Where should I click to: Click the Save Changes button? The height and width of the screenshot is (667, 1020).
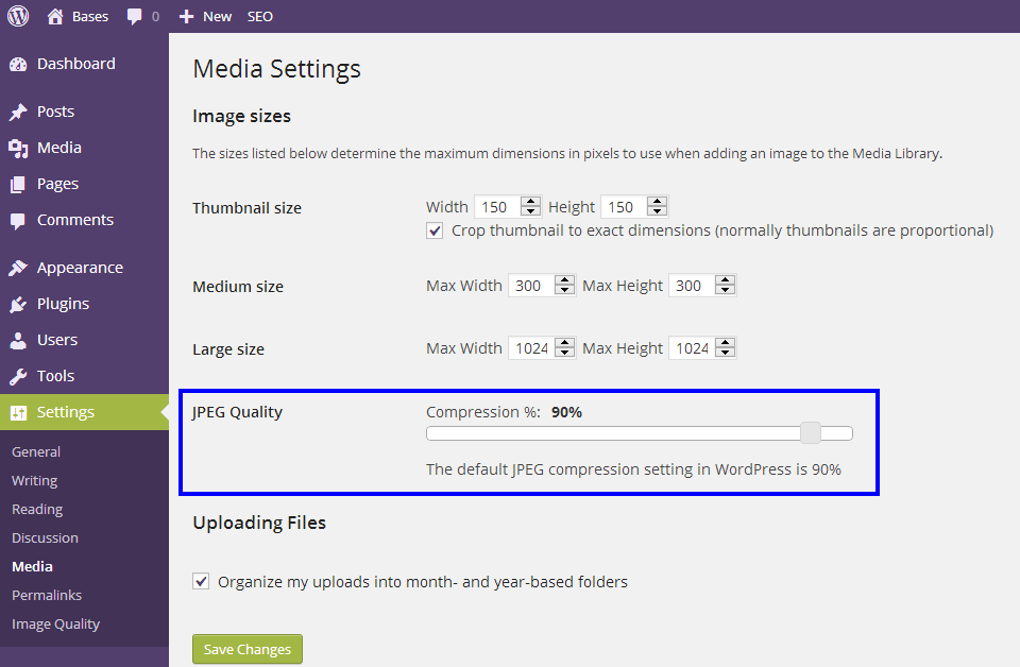click(247, 649)
